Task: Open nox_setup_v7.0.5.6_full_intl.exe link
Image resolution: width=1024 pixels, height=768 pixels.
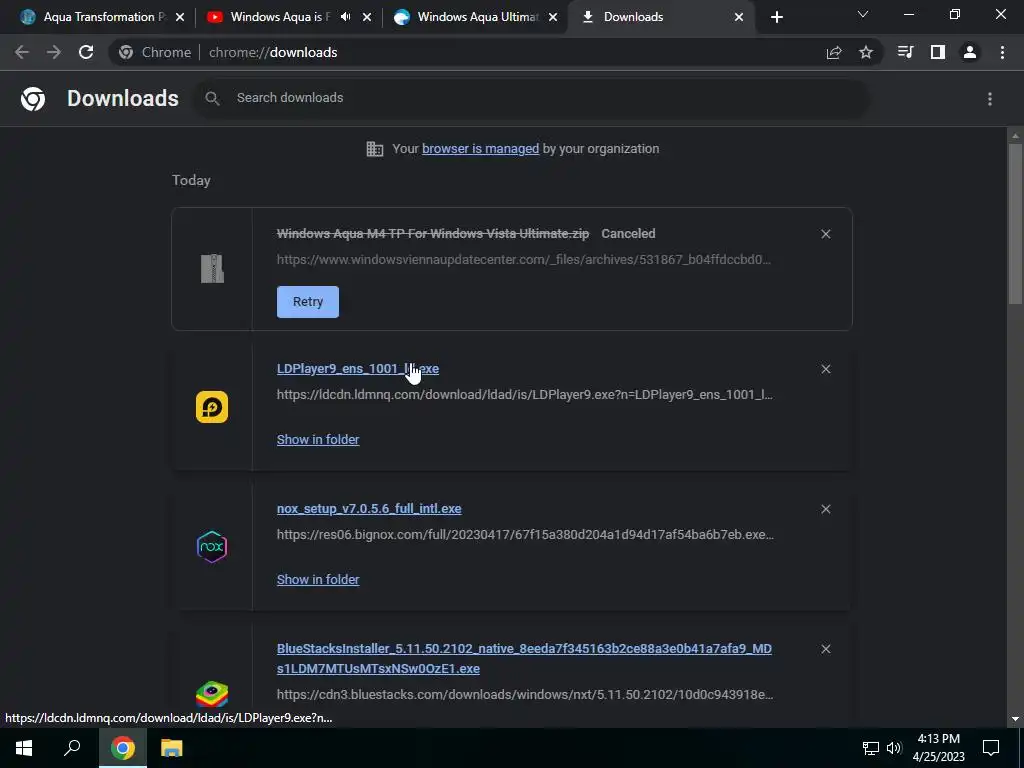Action: 369,509
